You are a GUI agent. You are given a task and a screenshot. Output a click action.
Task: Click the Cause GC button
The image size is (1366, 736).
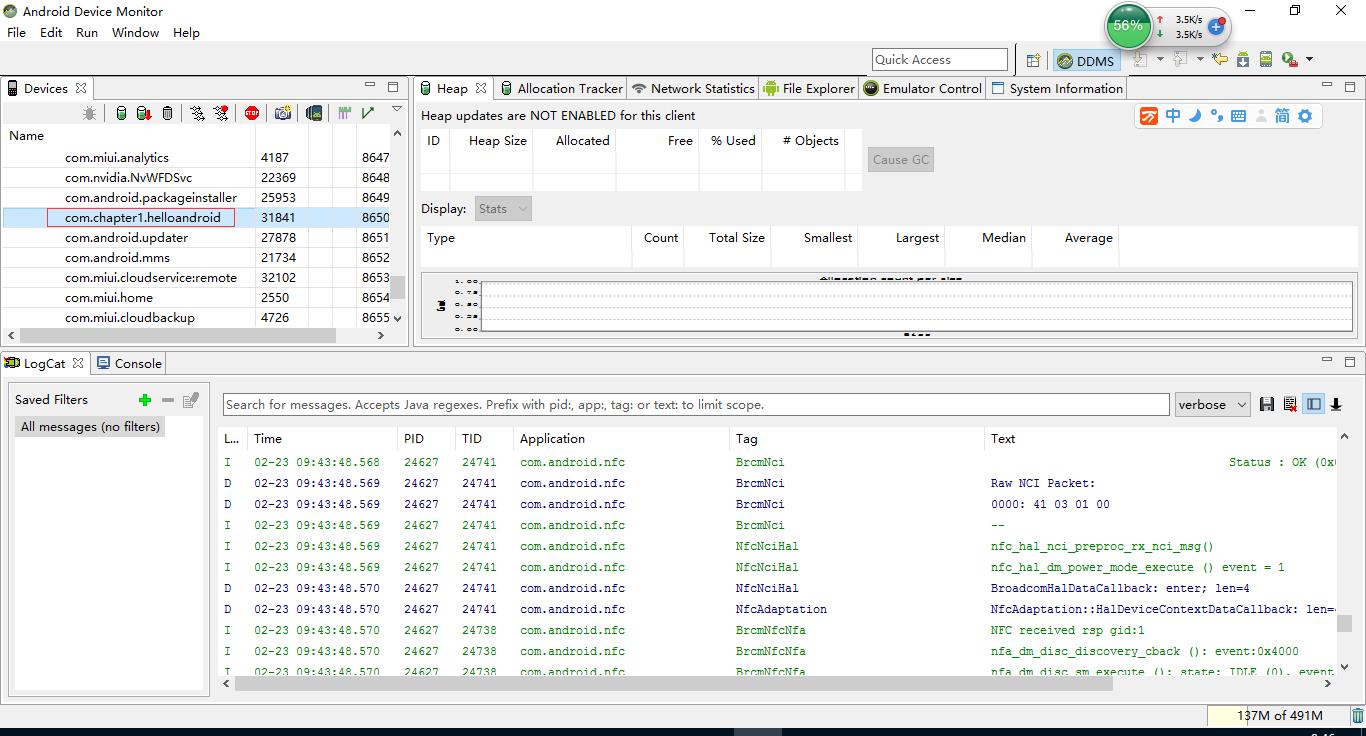(901, 159)
